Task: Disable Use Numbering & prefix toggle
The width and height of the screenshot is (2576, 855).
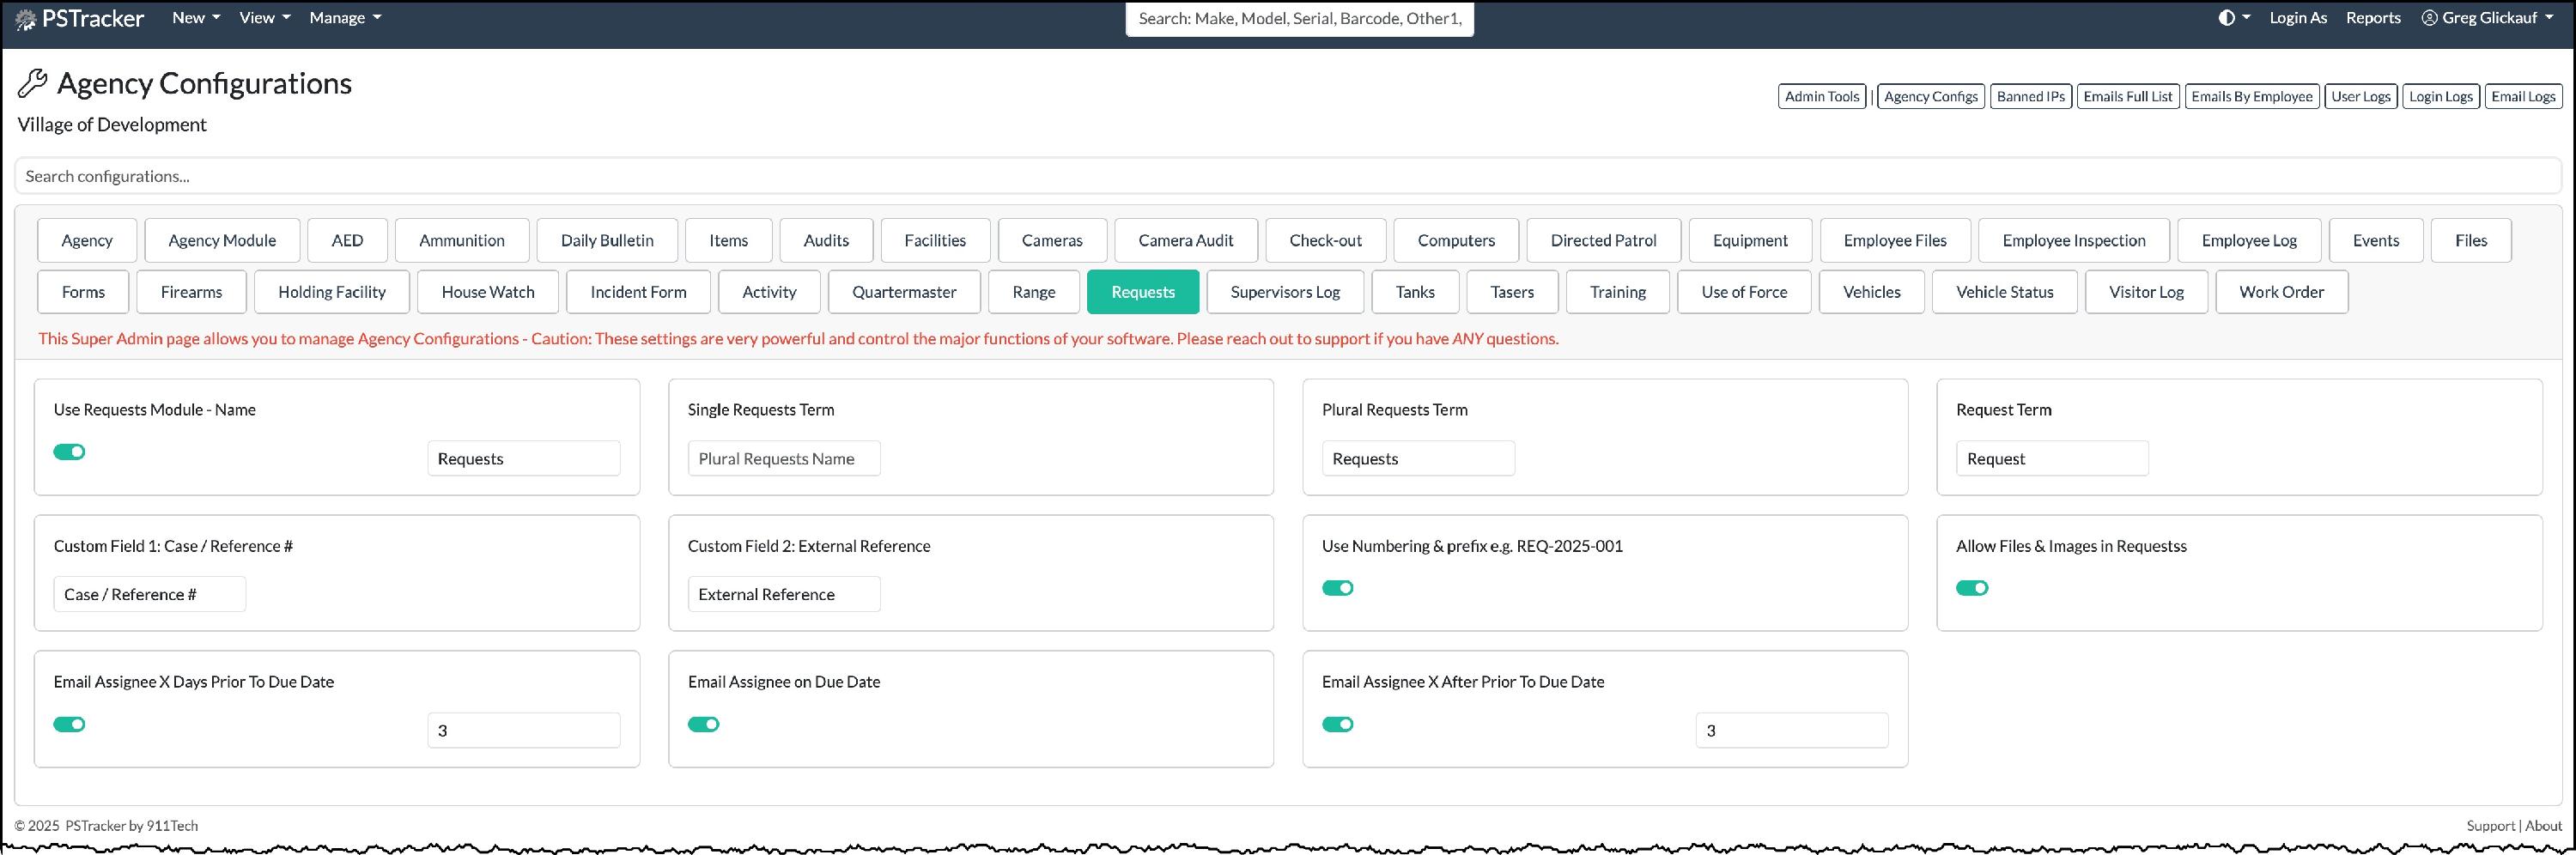Action: tap(1338, 588)
